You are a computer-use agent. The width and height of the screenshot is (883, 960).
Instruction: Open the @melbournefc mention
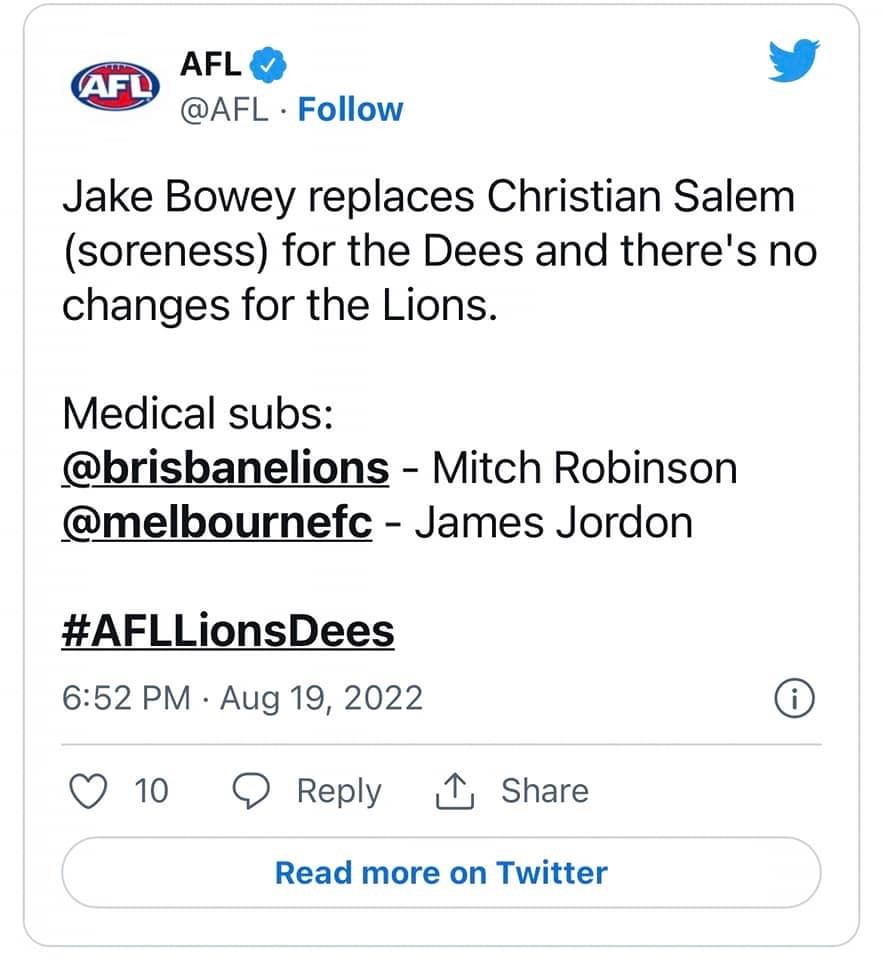click(217, 523)
